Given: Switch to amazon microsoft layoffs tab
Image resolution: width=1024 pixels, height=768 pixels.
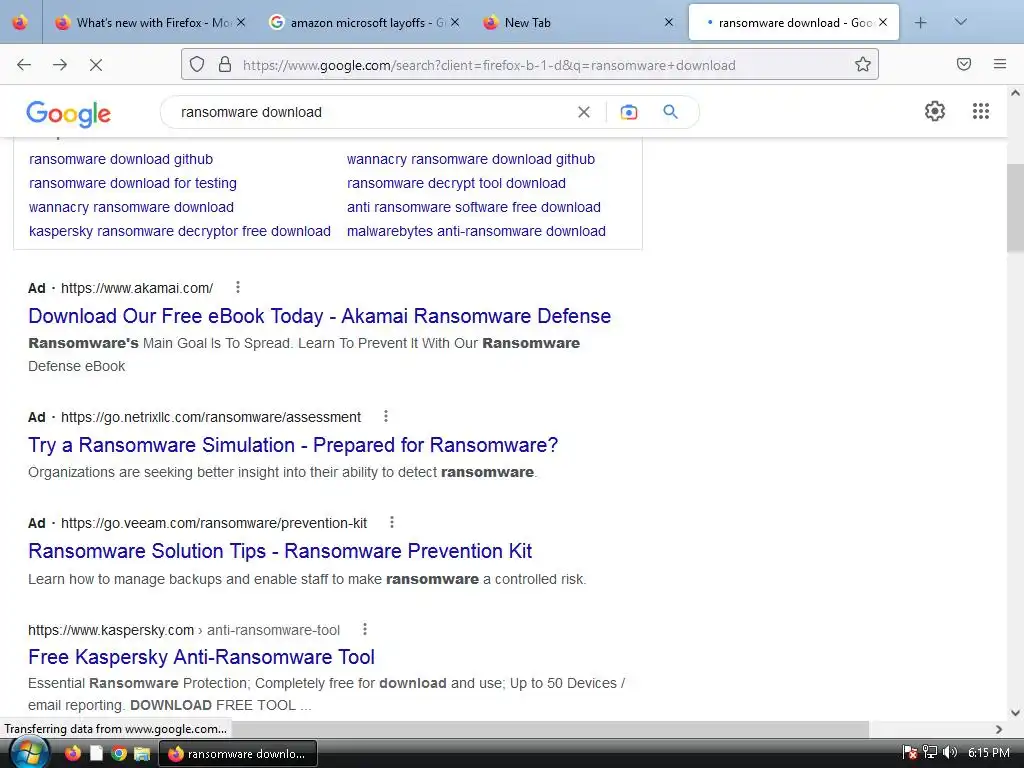Looking at the screenshot, I should click(x=364, y=23).
